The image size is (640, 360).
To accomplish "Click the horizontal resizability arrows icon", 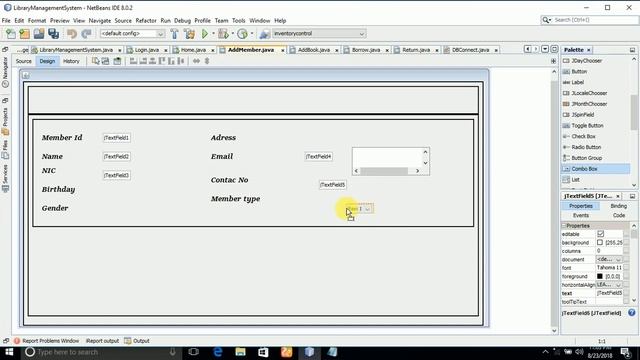I will coord(196,61).
